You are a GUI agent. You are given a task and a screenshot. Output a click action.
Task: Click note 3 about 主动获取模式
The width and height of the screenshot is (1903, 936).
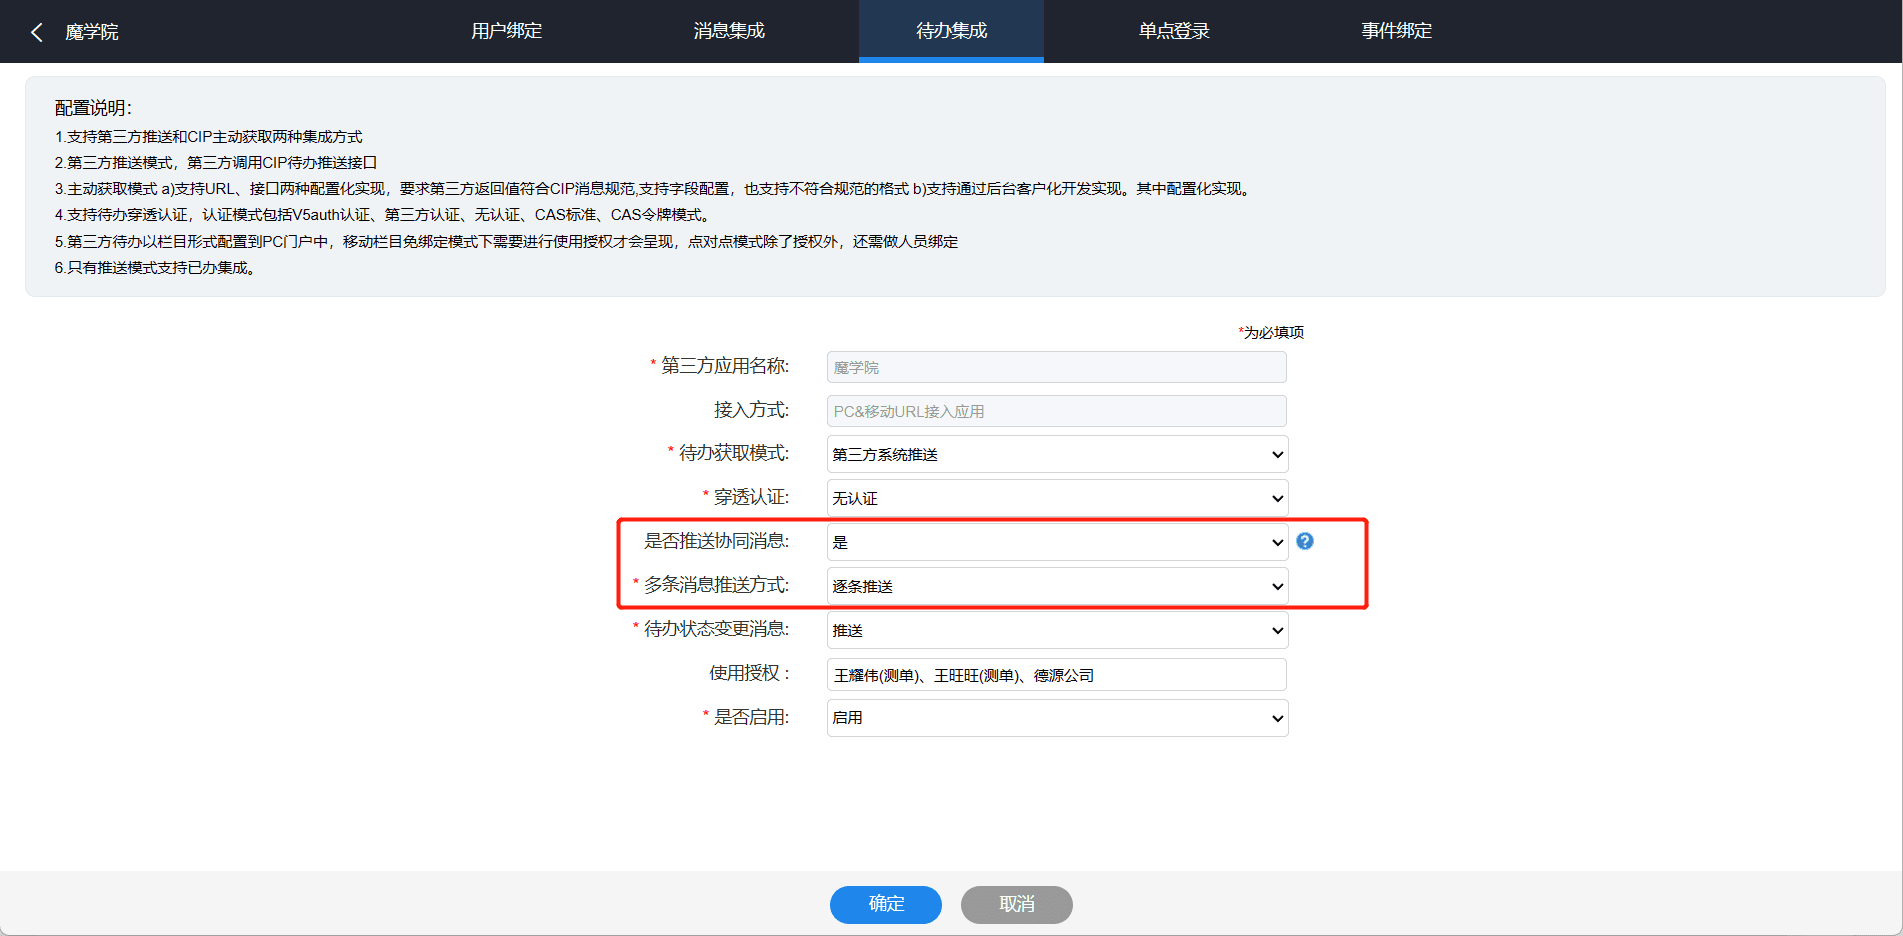point(653,189)
